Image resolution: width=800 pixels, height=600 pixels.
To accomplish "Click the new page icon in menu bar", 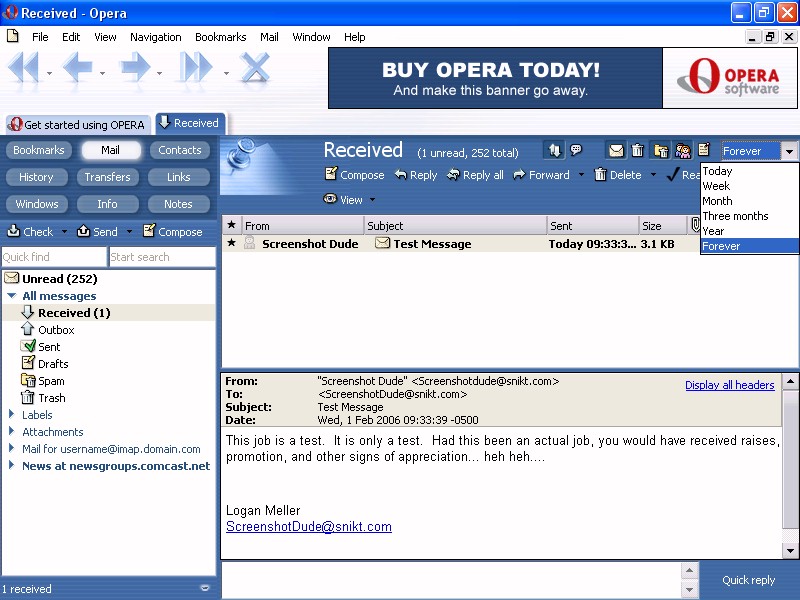I will pyautogui.click(x=13, y=37).
